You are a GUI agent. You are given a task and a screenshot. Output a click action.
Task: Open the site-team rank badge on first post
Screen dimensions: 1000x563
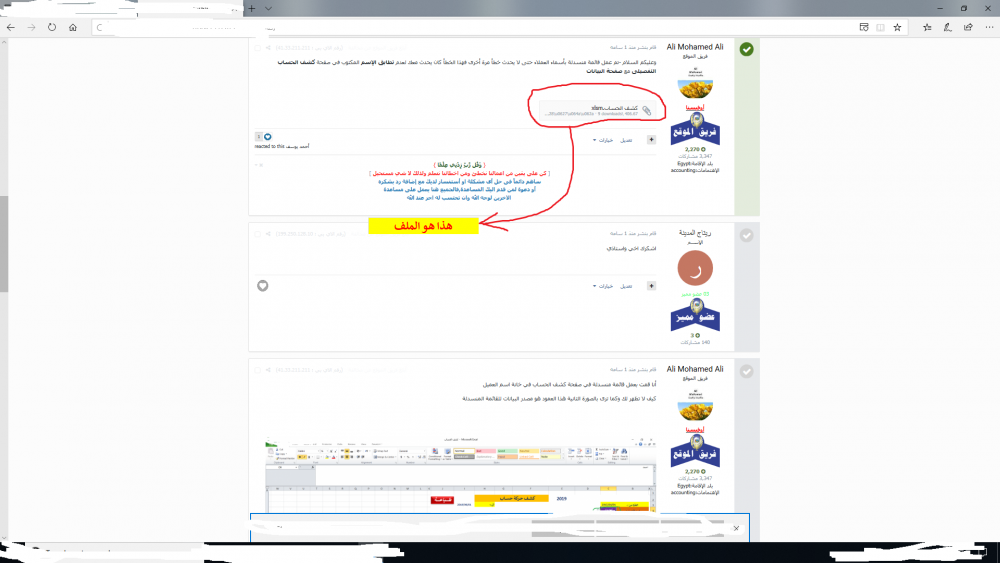point(695,129)
